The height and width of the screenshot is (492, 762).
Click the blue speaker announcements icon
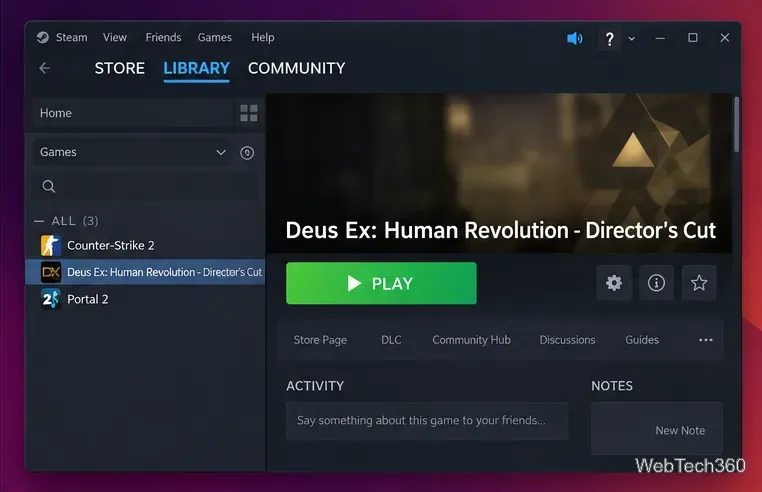pos(574,38)
